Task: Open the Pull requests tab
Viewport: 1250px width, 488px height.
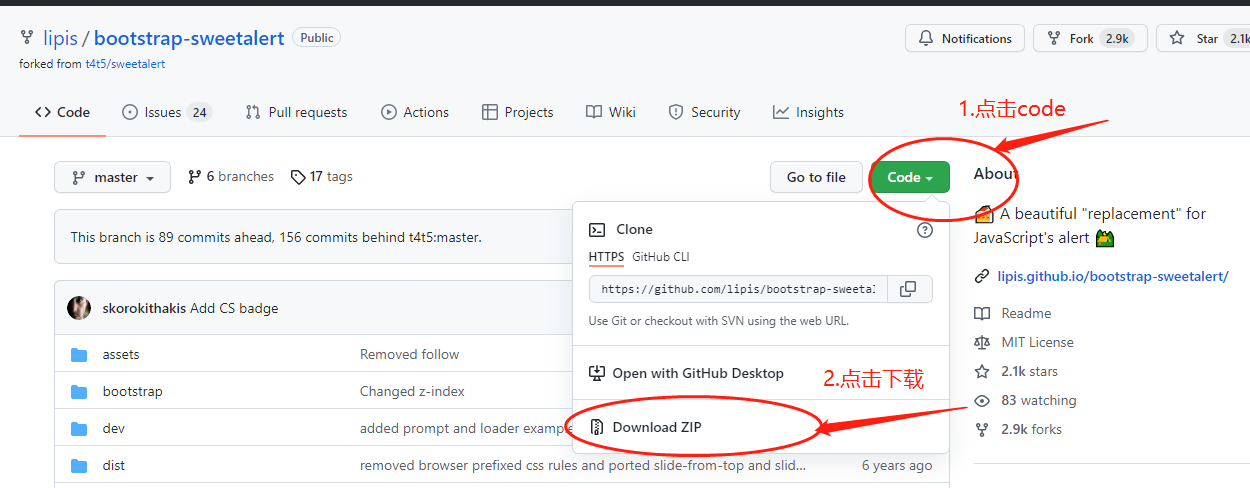Action: [296, 112]
